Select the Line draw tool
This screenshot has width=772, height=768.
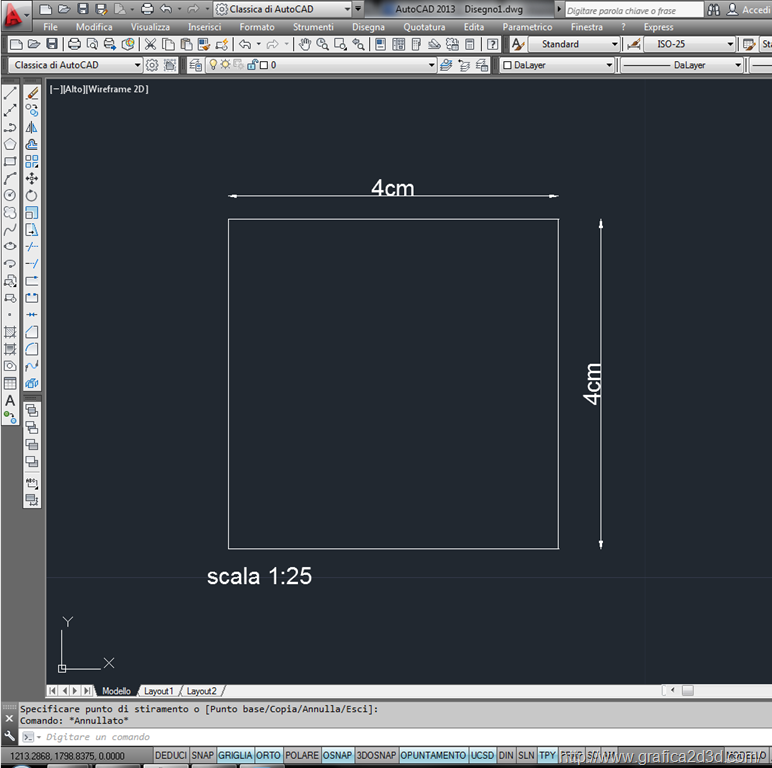tap(10, 93)
